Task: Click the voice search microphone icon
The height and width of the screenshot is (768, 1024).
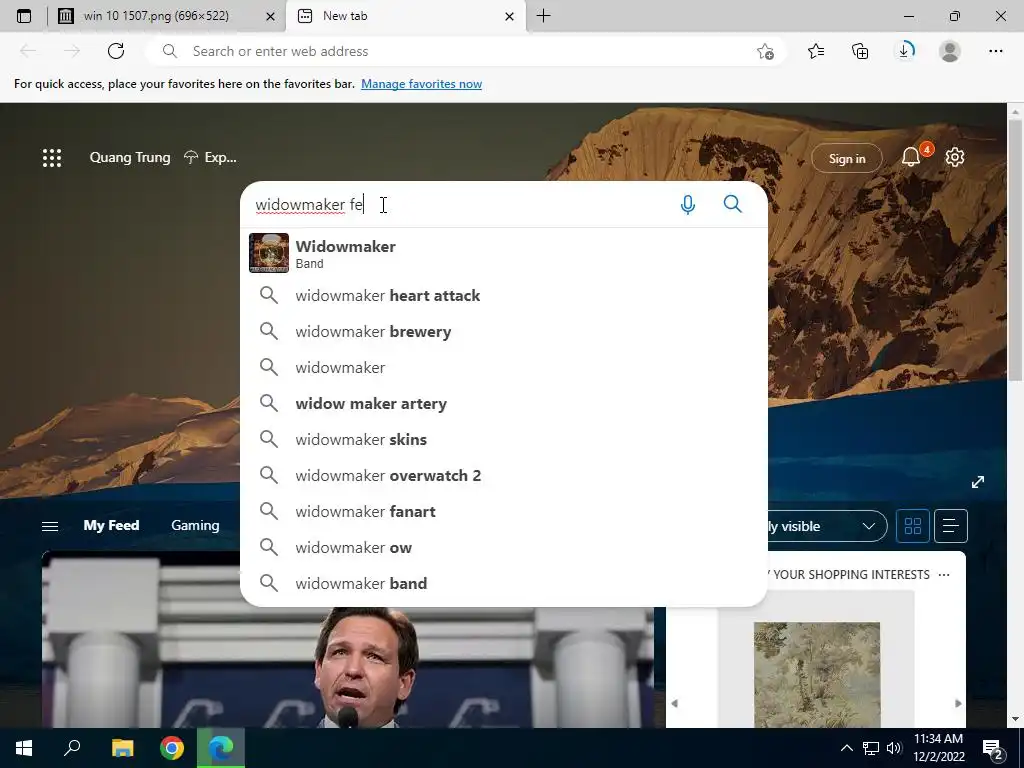Action: coord(687,204)
